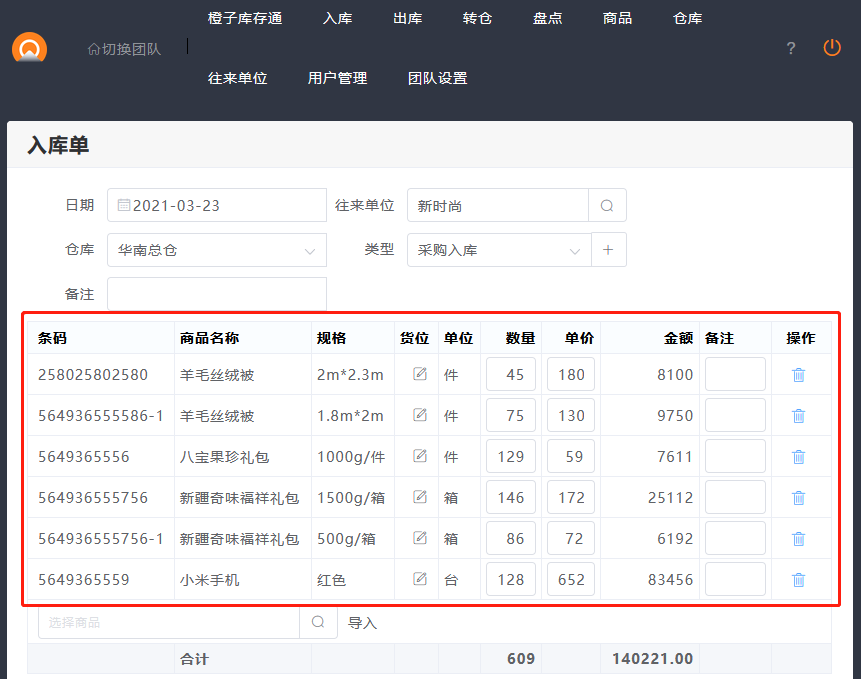Go to 盘点 menu item
Screen dimensions: 861x679
point(547,18)
